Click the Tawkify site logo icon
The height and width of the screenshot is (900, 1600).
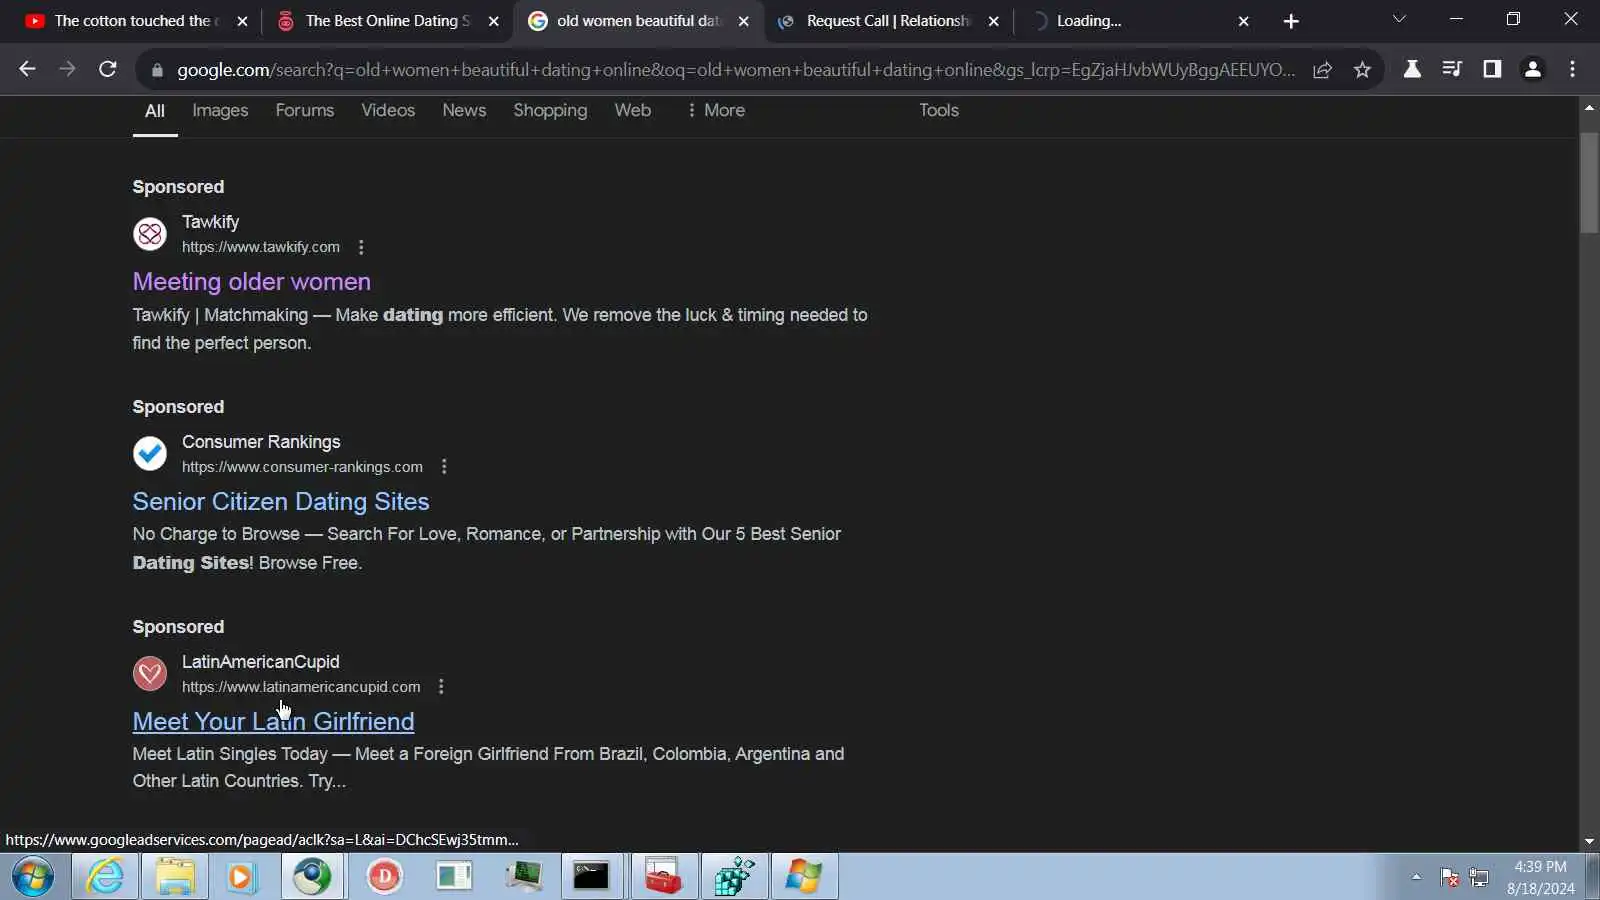pyautogui.click(x=150, y=234)
